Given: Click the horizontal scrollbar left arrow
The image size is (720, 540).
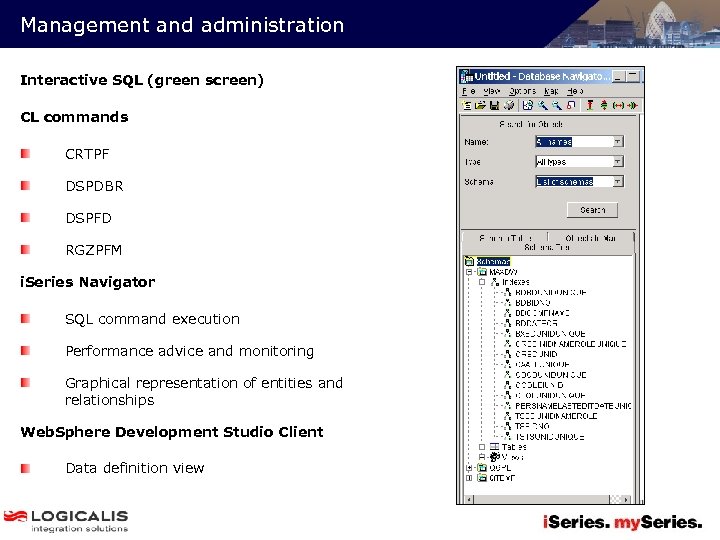Looking at the screenshot, I should pyautogui.click(x=469, y=499).
